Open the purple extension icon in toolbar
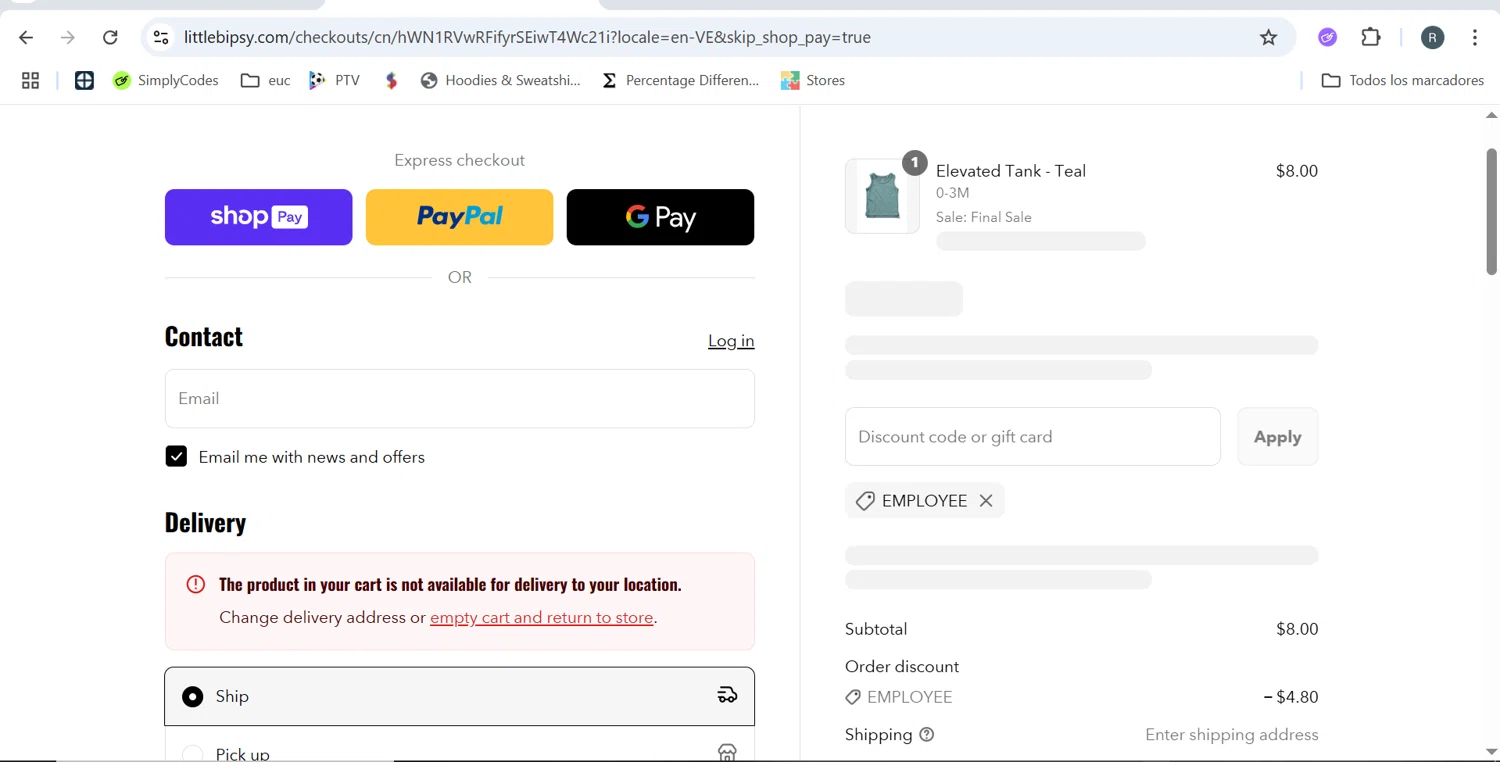 (1327, 38)
